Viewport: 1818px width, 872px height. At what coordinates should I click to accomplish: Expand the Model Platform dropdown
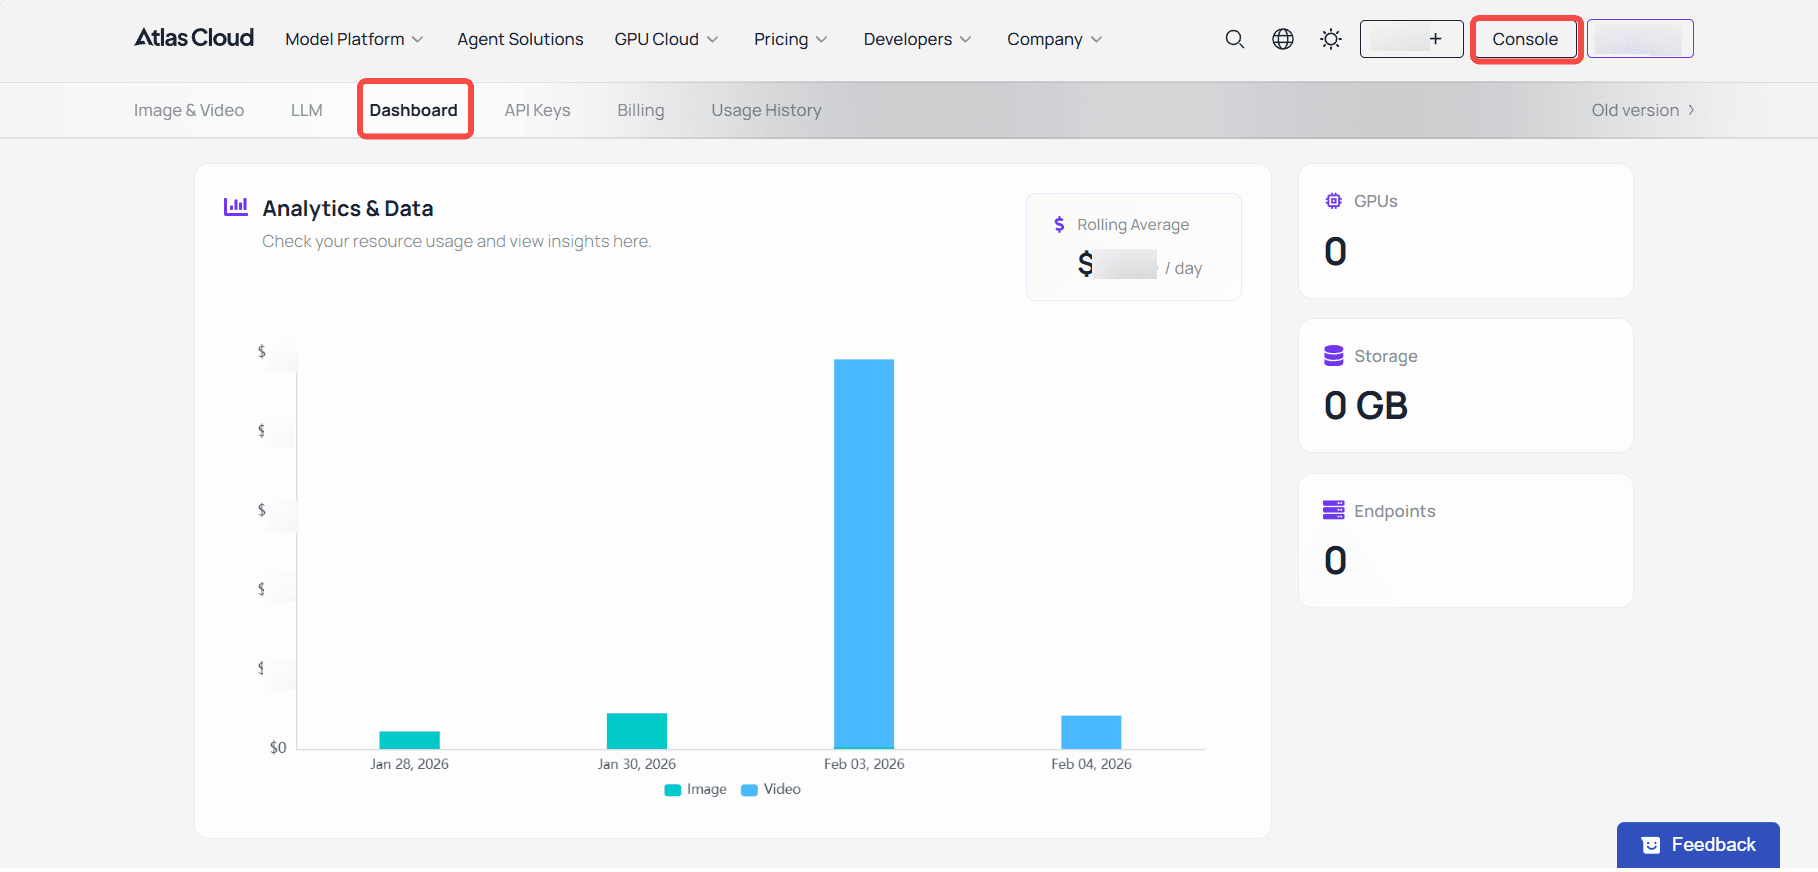[x=354, y=39]
